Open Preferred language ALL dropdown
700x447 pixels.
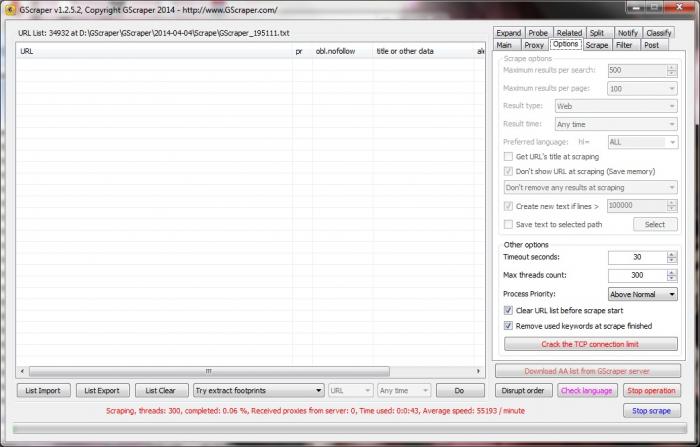coord(642,142)
